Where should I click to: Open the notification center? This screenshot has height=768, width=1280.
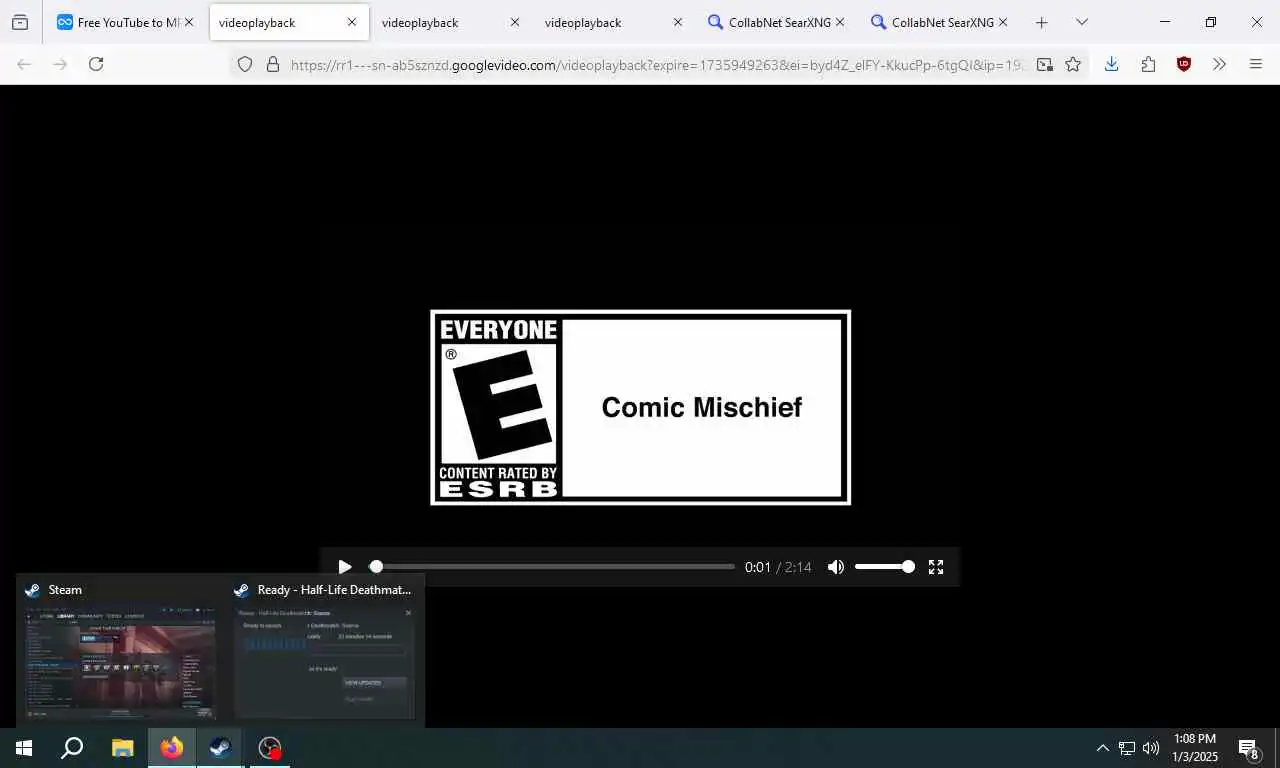pos(1249,748)
